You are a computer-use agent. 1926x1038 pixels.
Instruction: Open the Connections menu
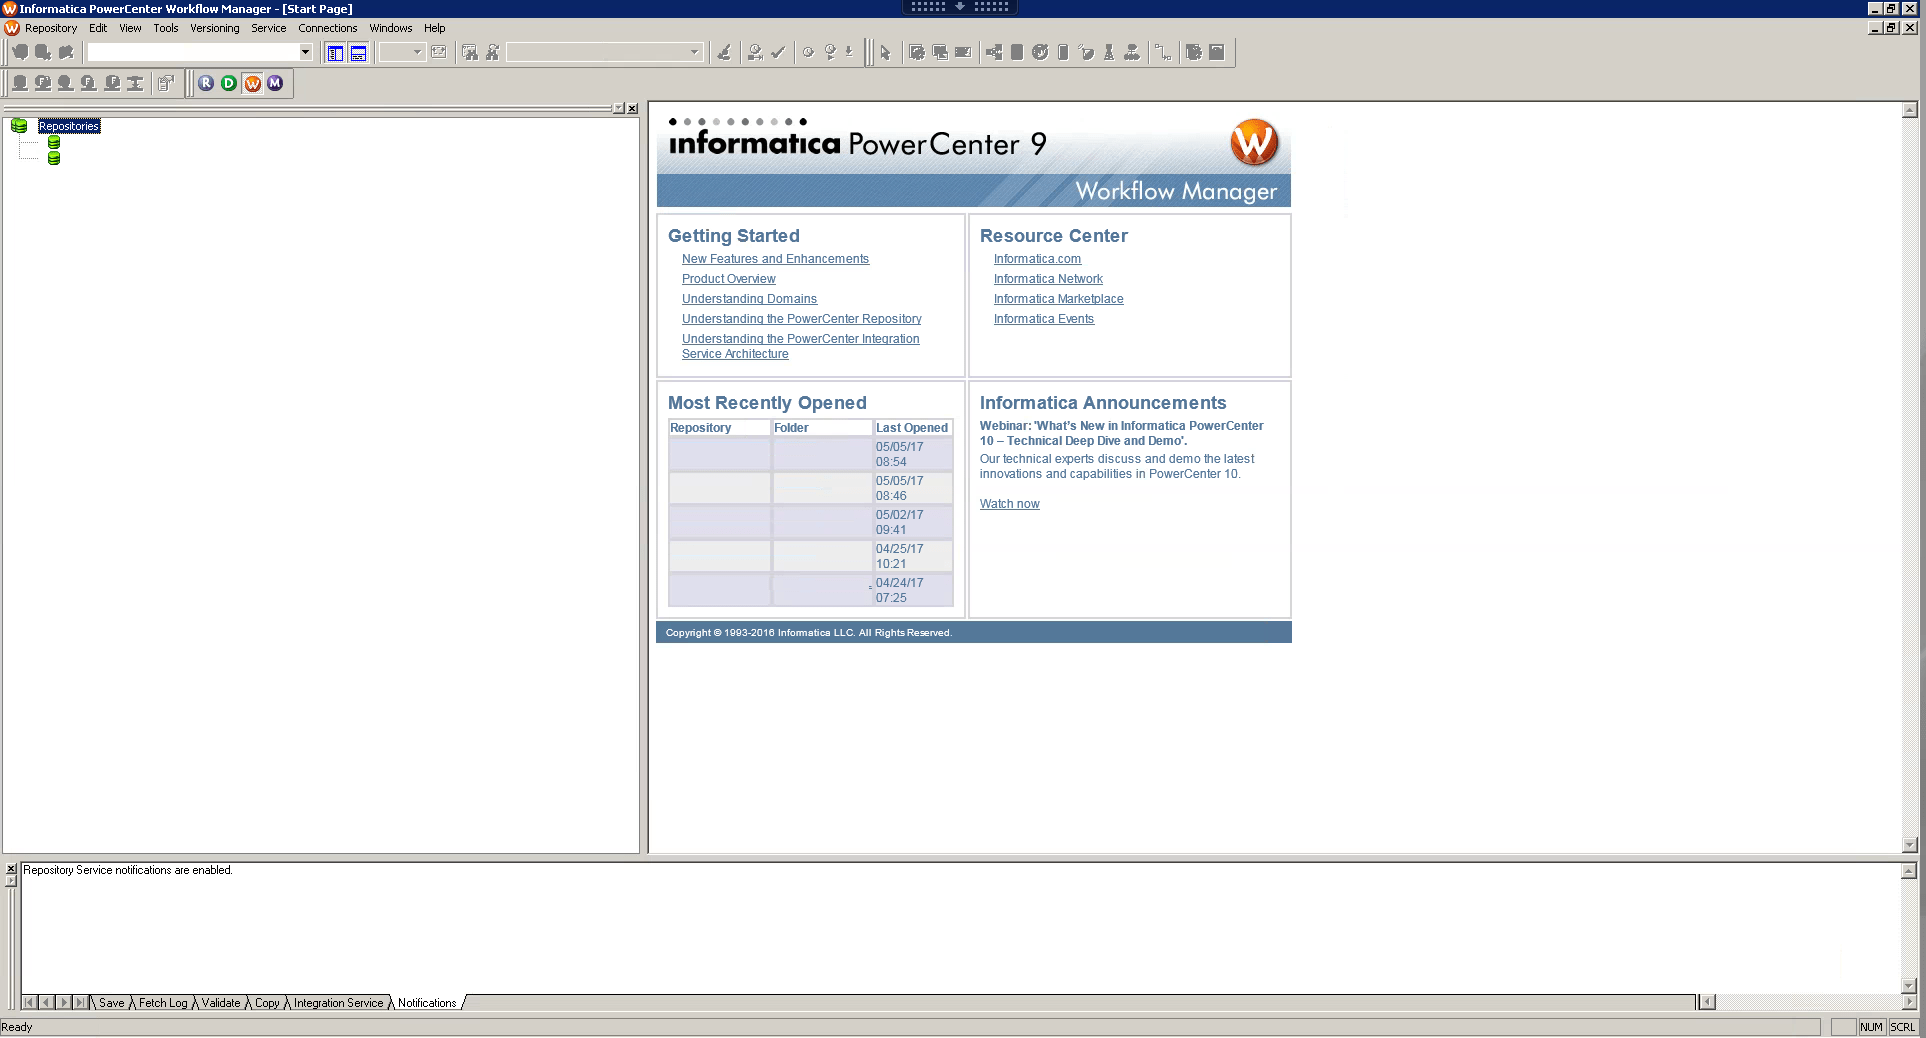(x=327, y=28)
